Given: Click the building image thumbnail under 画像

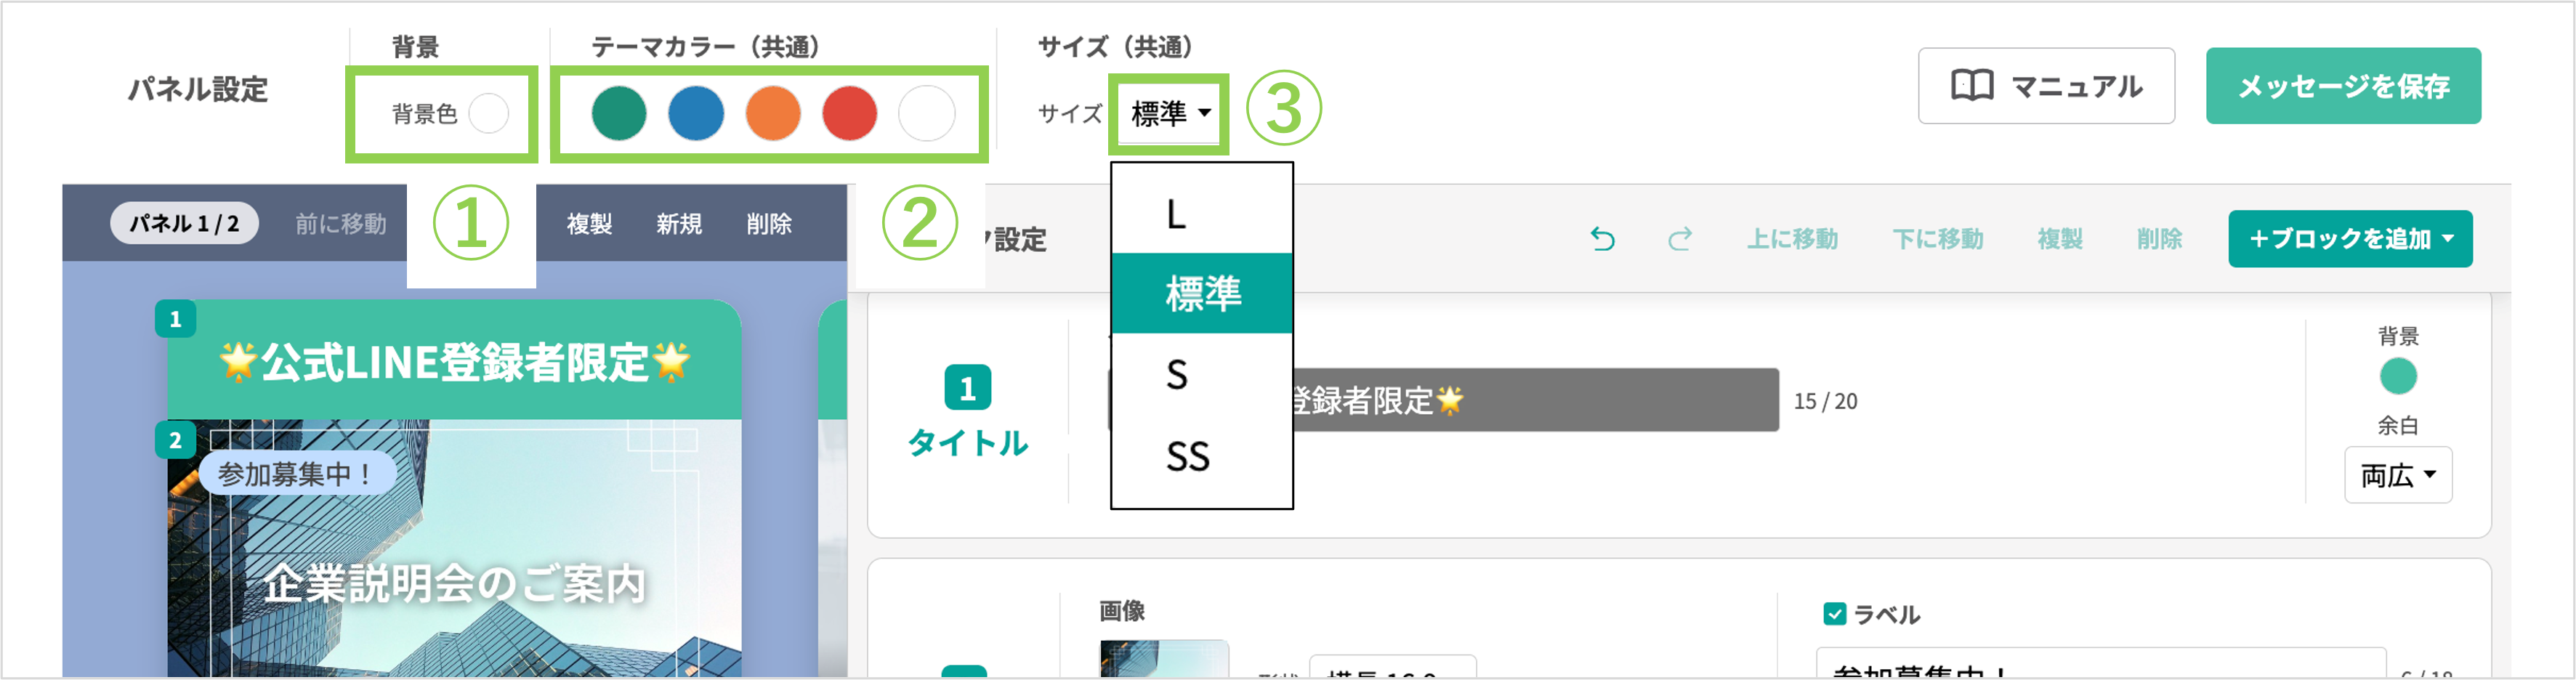Looking at the screenshot, I should [1164, 659].
